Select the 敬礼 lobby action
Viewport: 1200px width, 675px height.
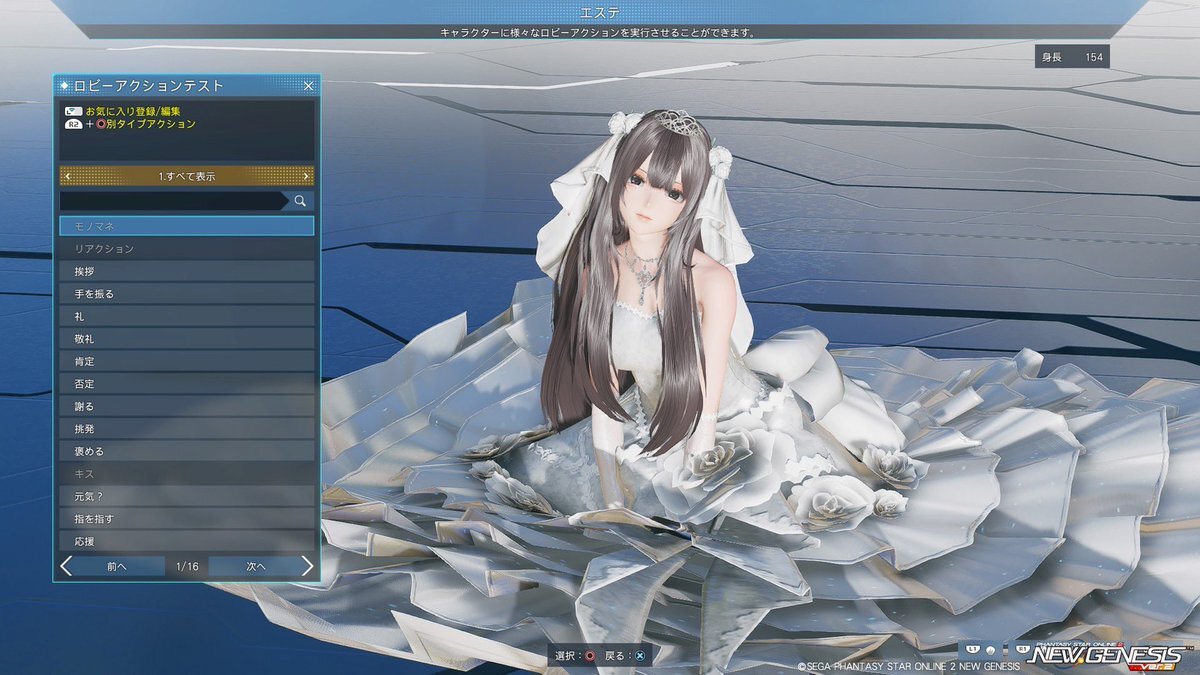click(187, 339)
